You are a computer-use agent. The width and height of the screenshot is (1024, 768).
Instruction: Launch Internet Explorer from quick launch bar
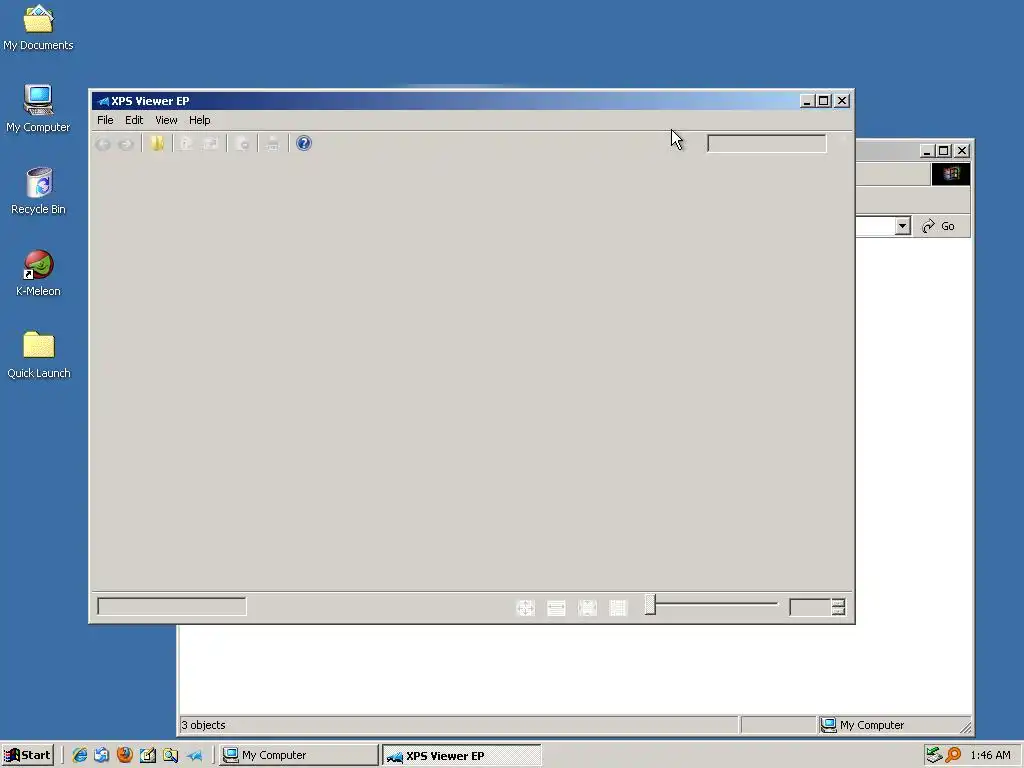[80, 755]
